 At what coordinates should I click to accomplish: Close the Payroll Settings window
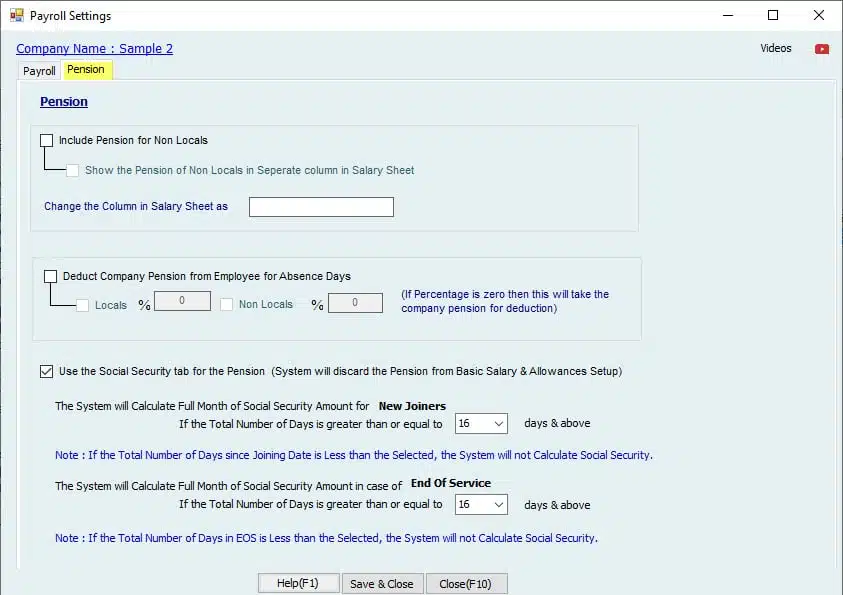[x=818, y=15]
